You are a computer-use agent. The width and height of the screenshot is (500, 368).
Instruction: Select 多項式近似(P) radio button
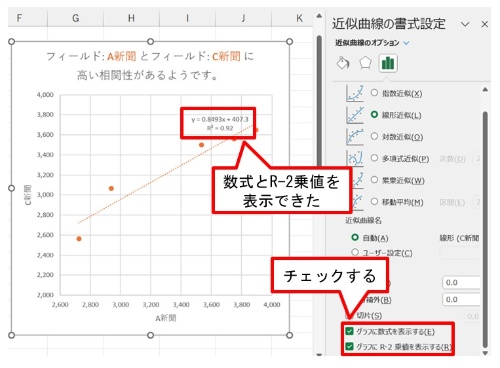pyautogui.click(x=374, y=158)
